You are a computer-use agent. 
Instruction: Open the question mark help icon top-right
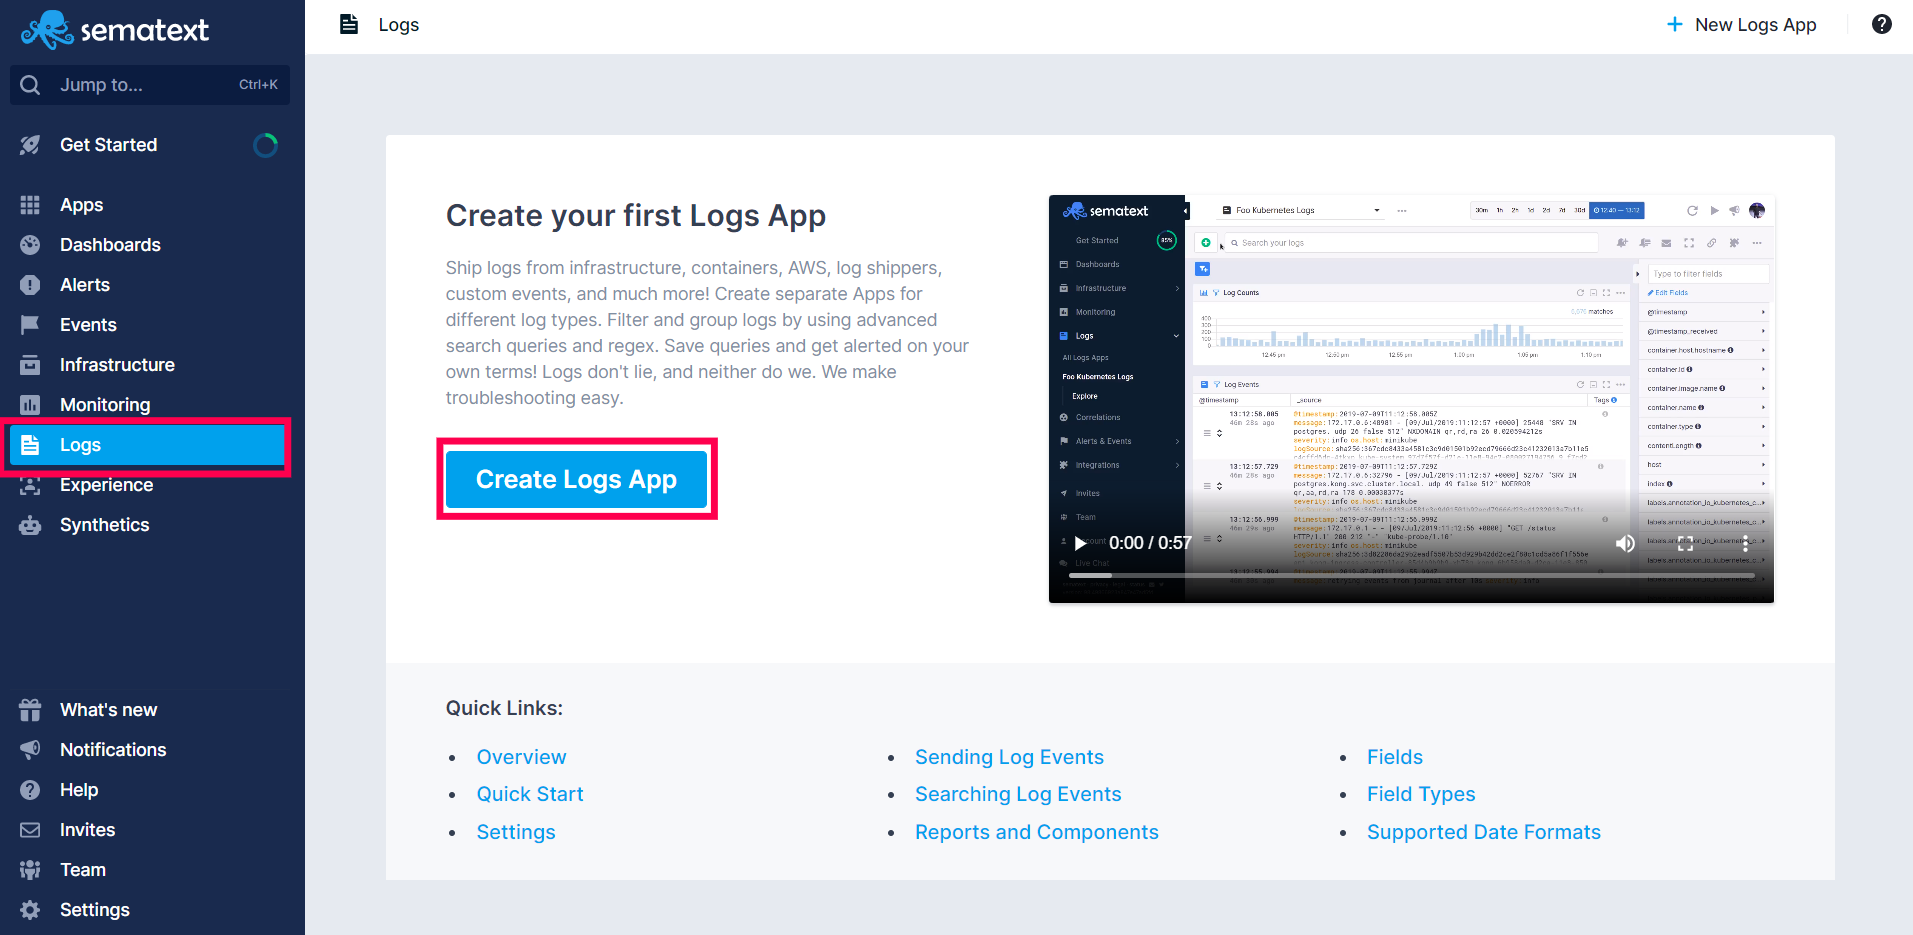point(1882,24)
